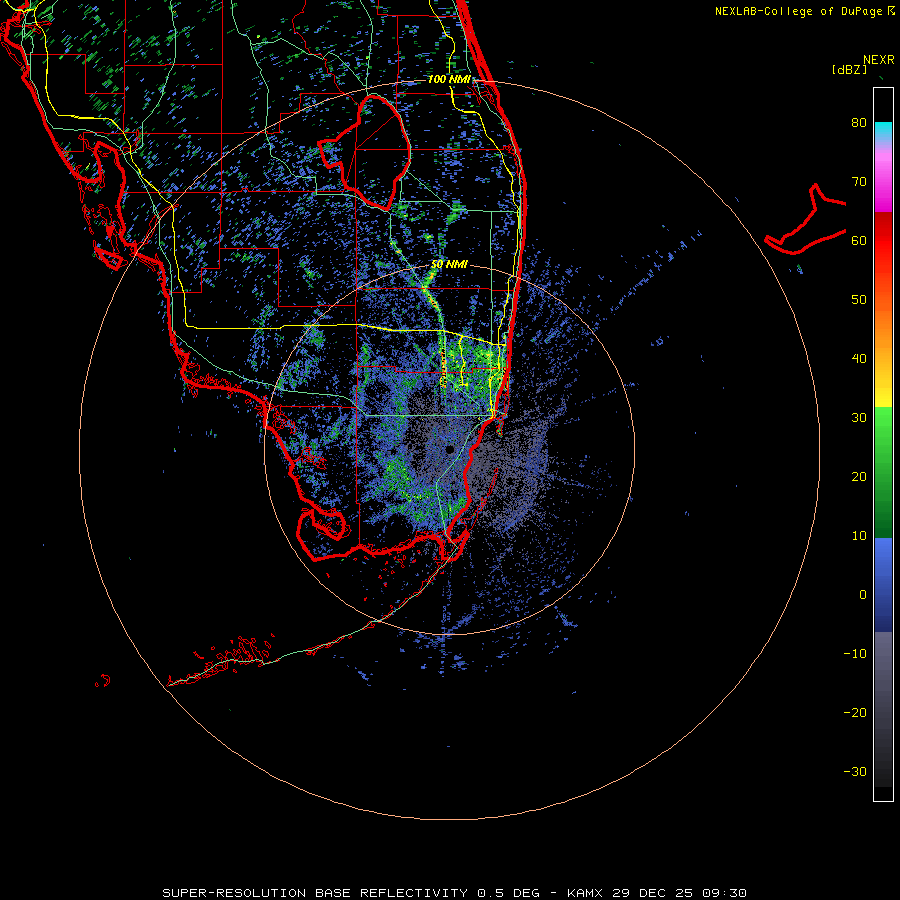Click the 80 value on the dBZ scale

coord(859,122)
